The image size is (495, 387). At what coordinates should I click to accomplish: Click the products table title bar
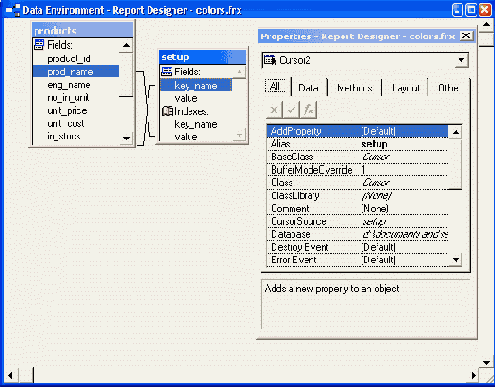(83, 30)
